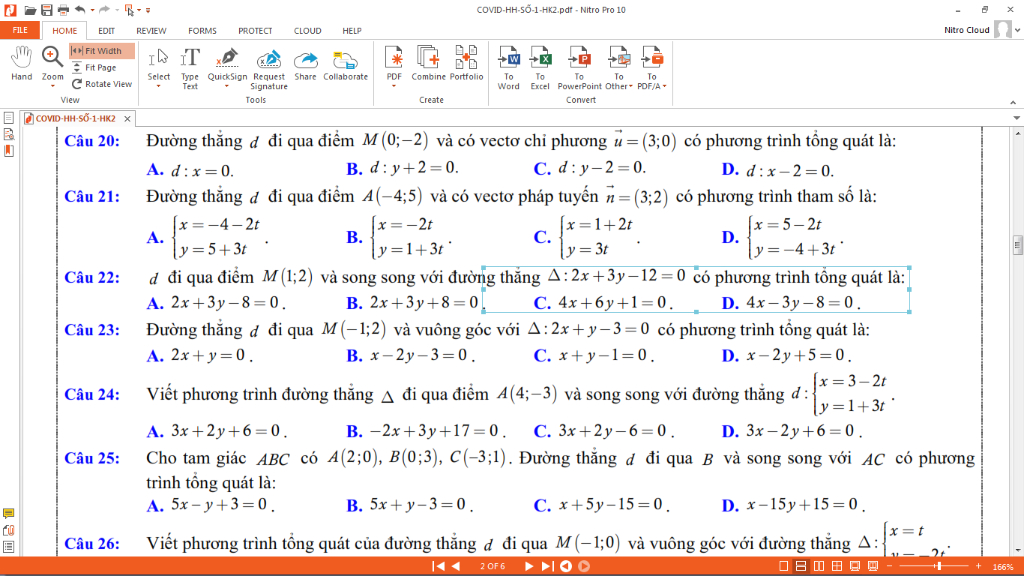Toggle Fit Page view mode
Viewport: 1024px width, 576px height.
coord(94,67)
